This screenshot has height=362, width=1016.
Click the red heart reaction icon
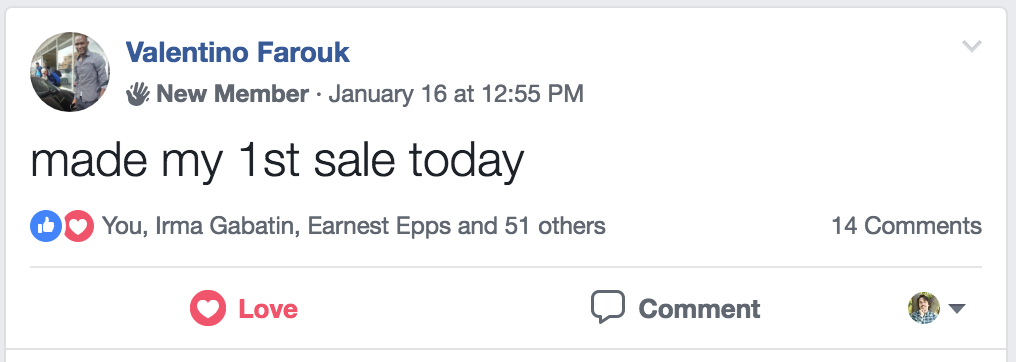pyautogui.click(x=78, y=227)
